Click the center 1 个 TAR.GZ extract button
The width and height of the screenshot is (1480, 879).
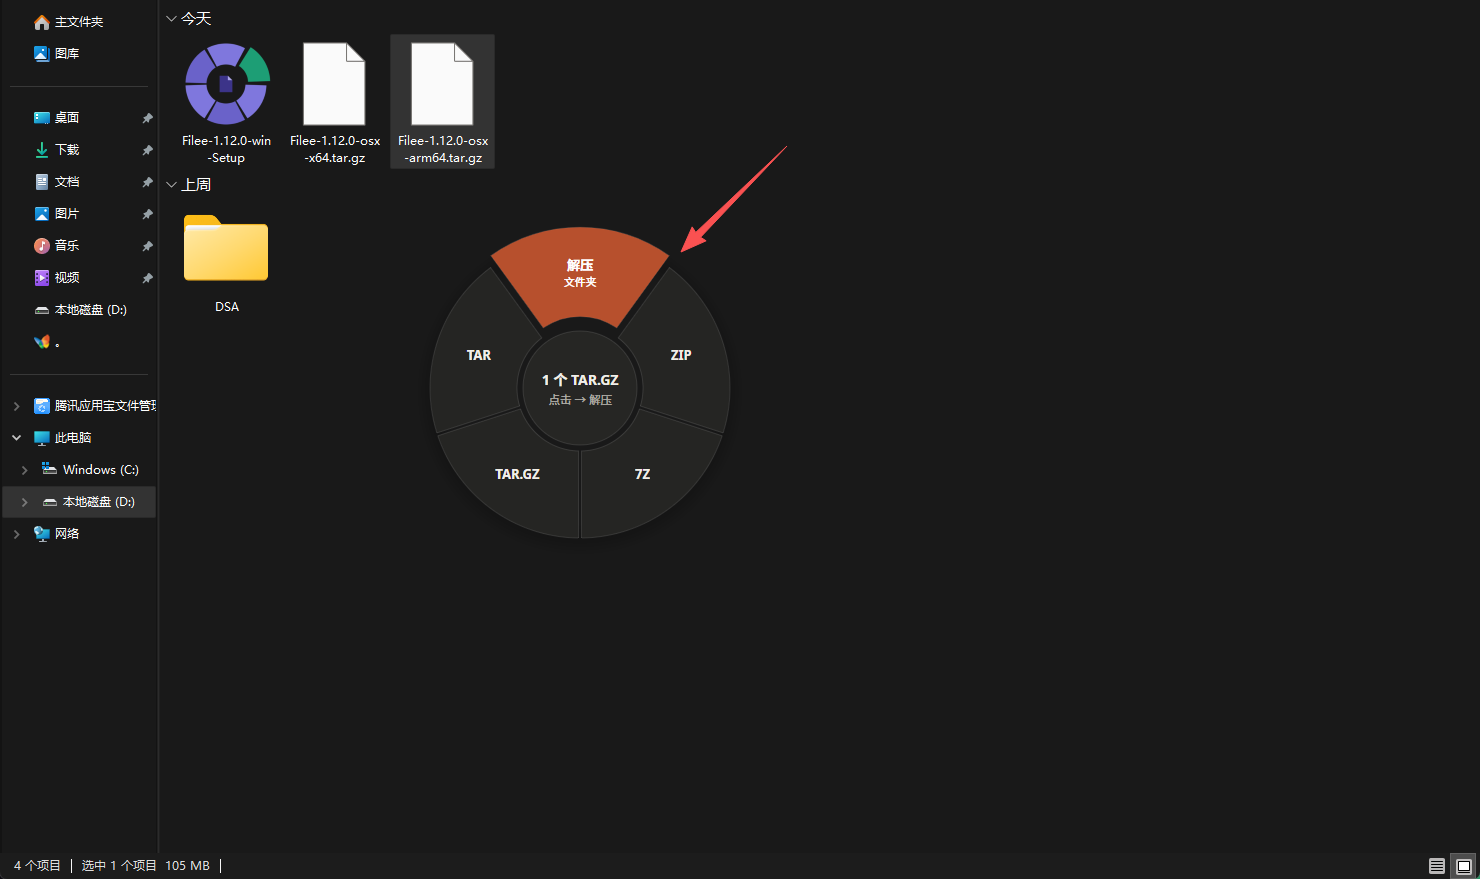pos(580,389)
